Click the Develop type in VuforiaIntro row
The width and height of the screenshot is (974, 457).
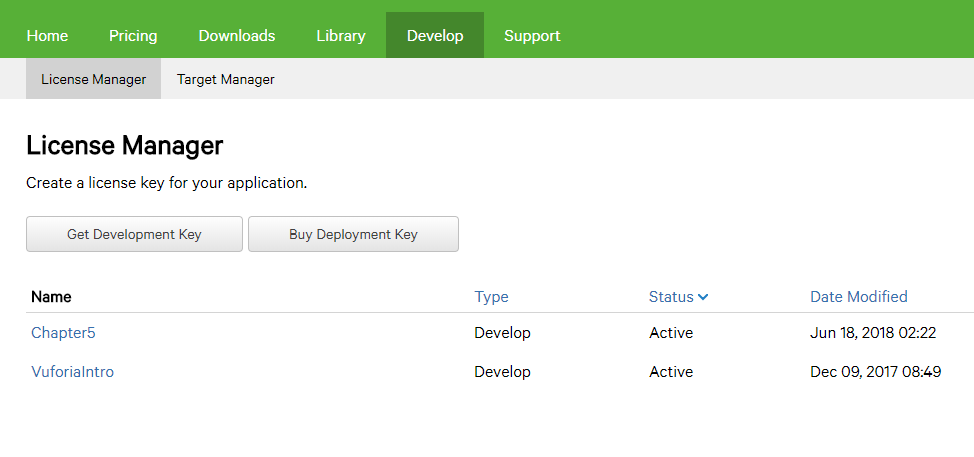point(503,372)
